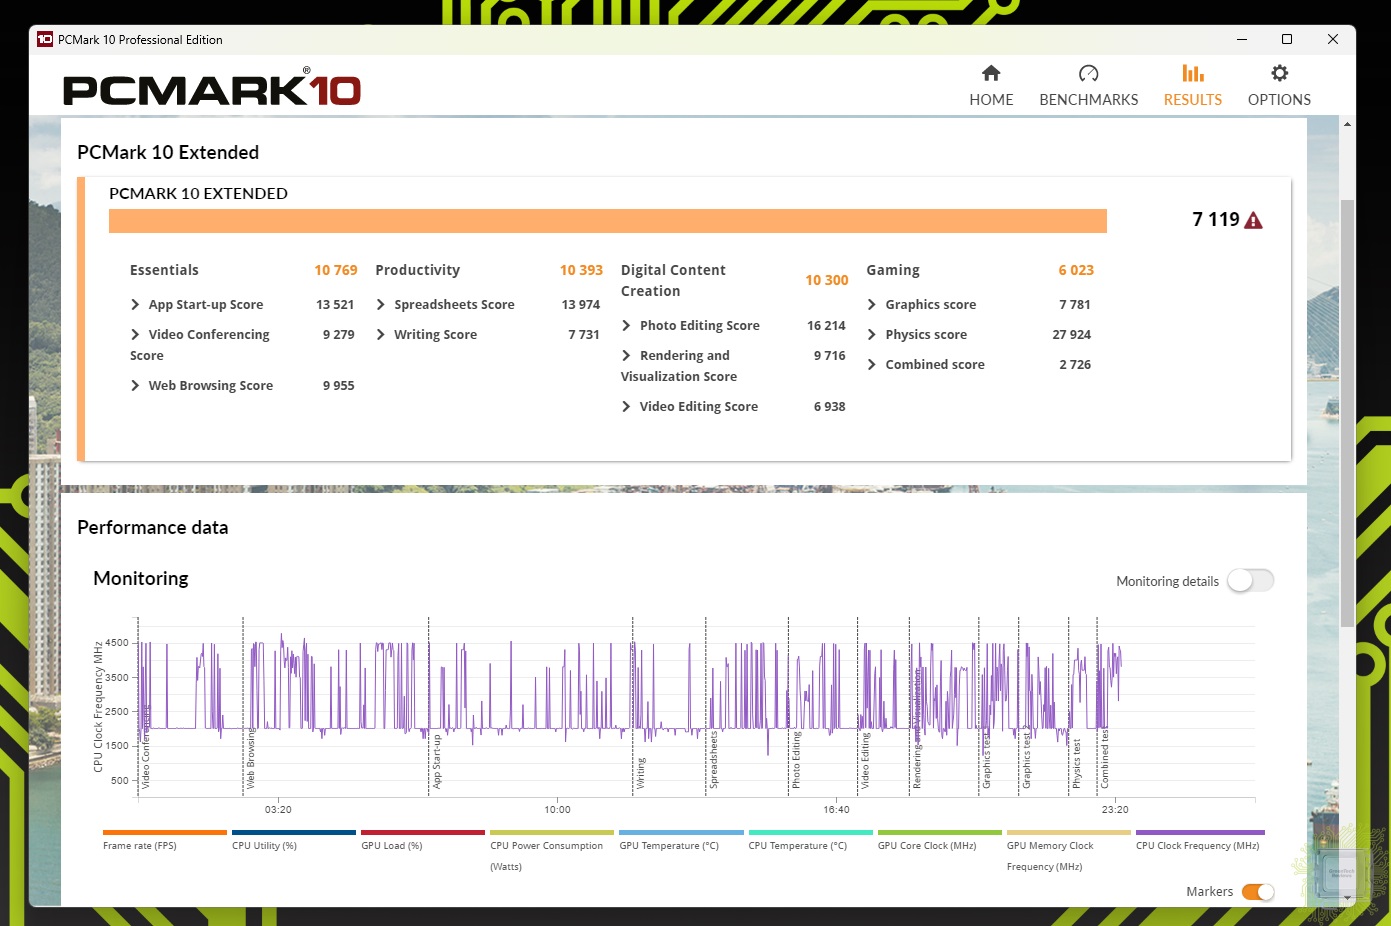Click the results bar-chart icon
The height and width of the screenshot is (926, 1391).
[x=1192, y=73]
